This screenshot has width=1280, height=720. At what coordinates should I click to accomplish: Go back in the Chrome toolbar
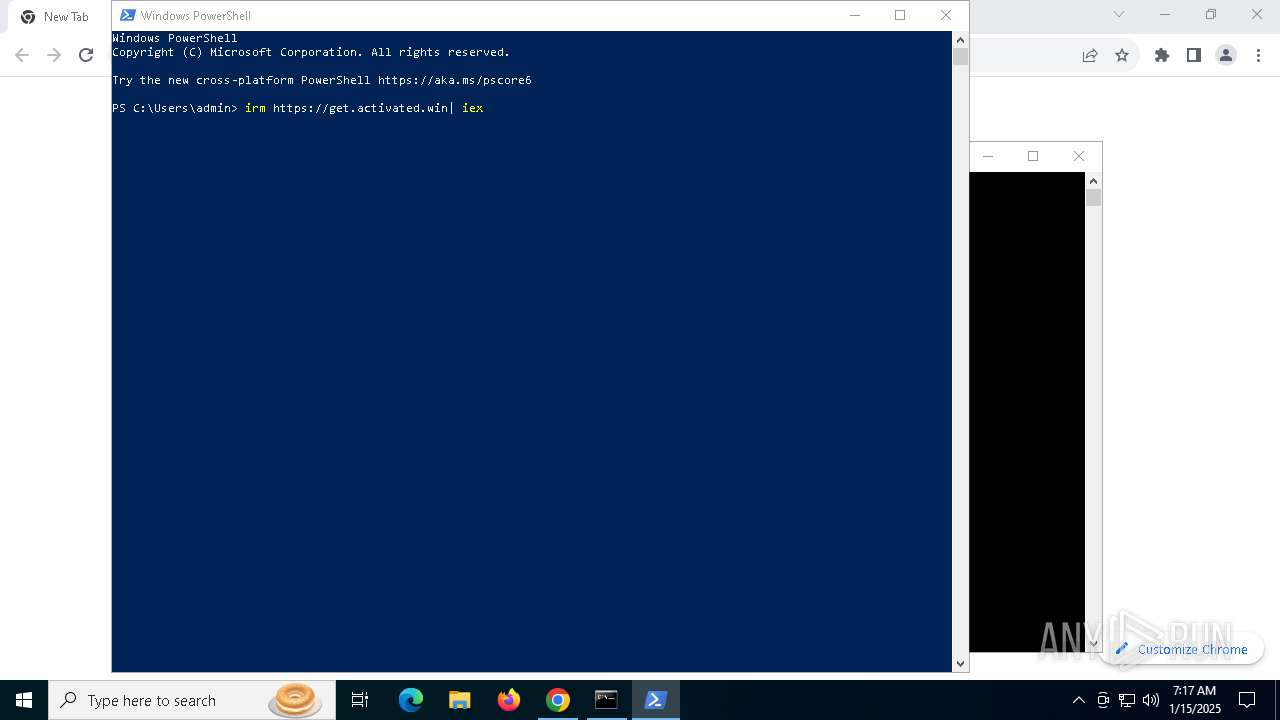click(x=22, y=55)
